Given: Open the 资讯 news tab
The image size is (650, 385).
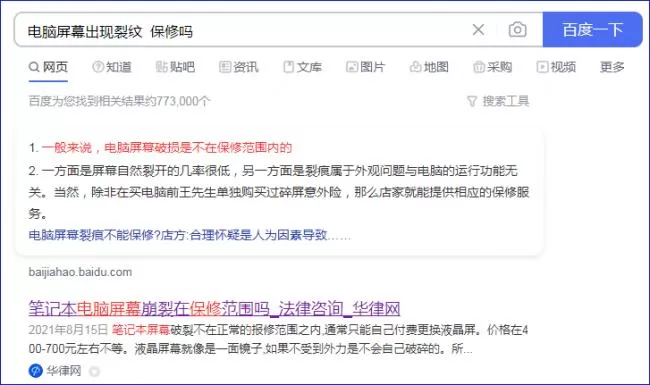Looking at the screenshot, I should click(x=238, y=67).
